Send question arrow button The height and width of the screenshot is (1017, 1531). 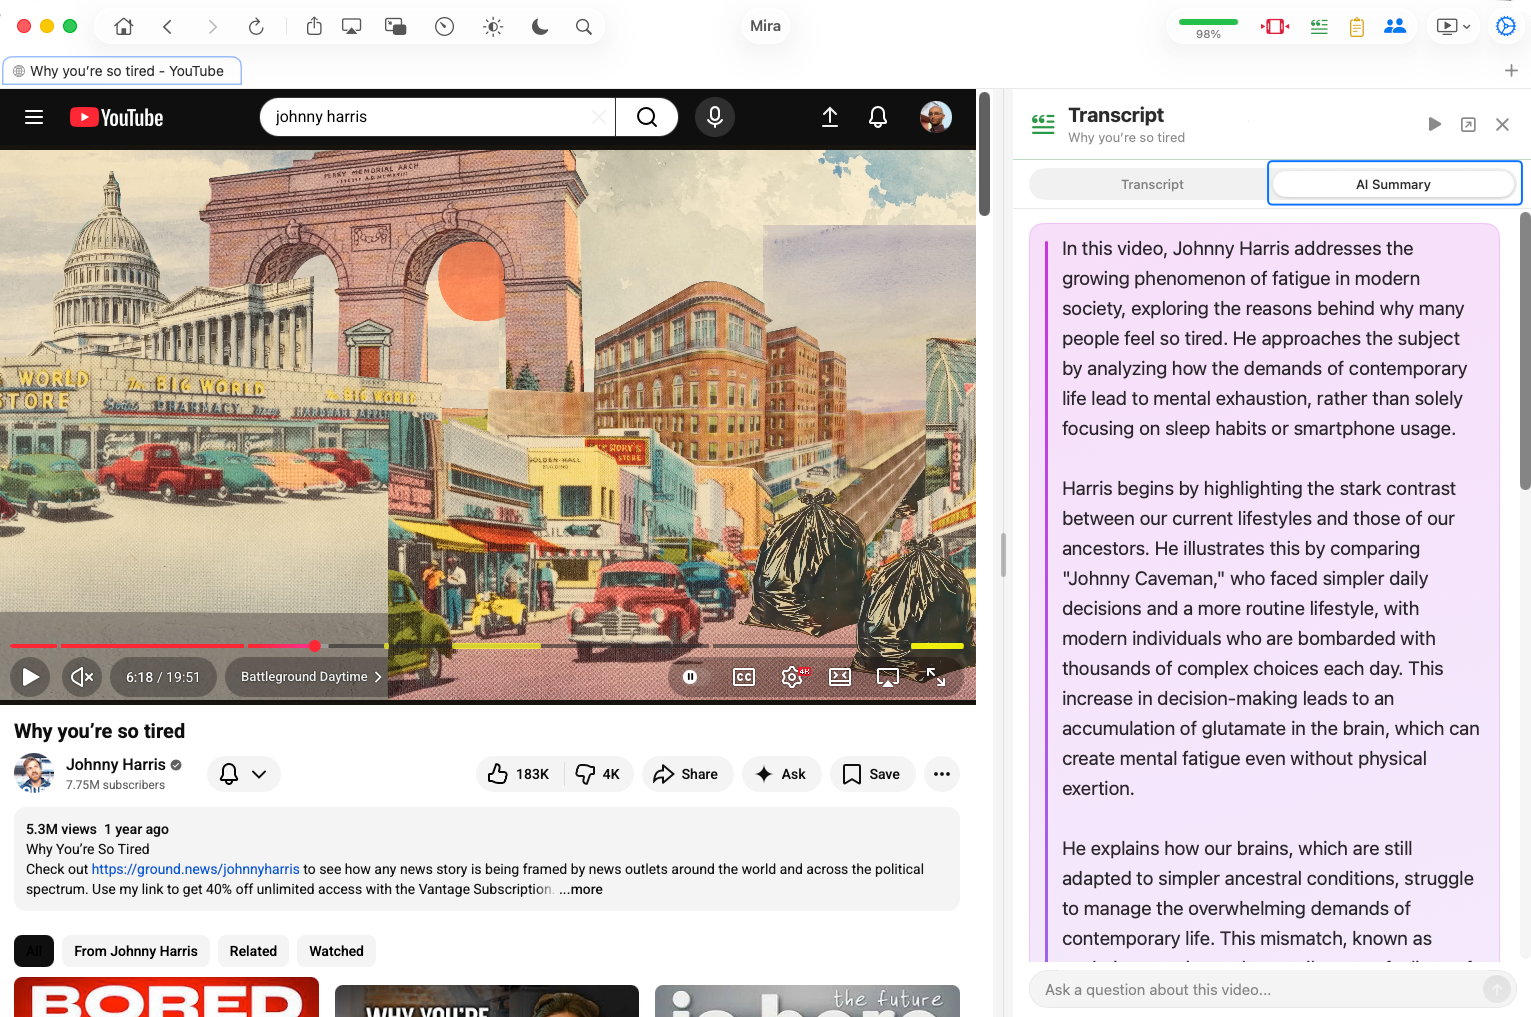coord(1497,990)
